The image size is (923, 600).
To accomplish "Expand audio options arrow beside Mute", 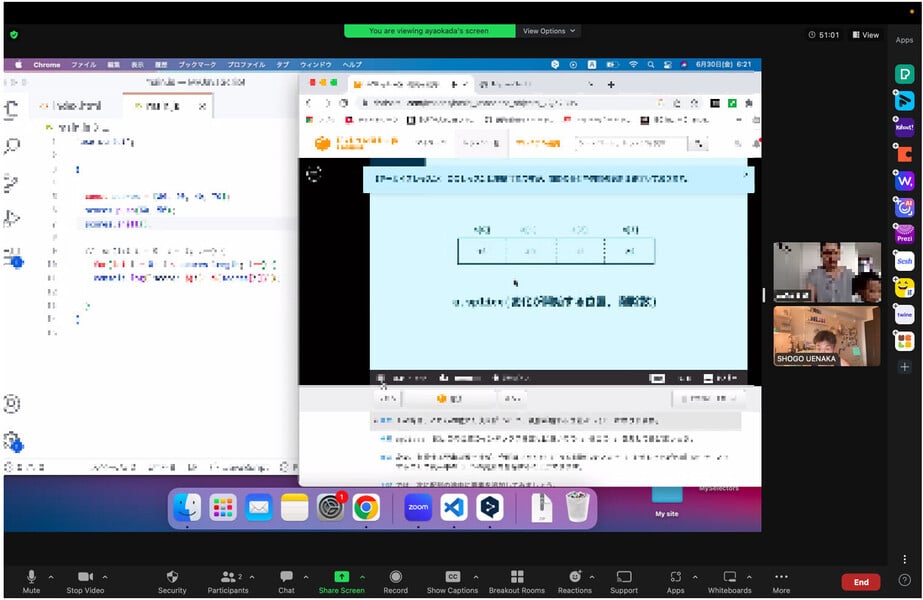I will pyautogui.click(x=51, y=577).
